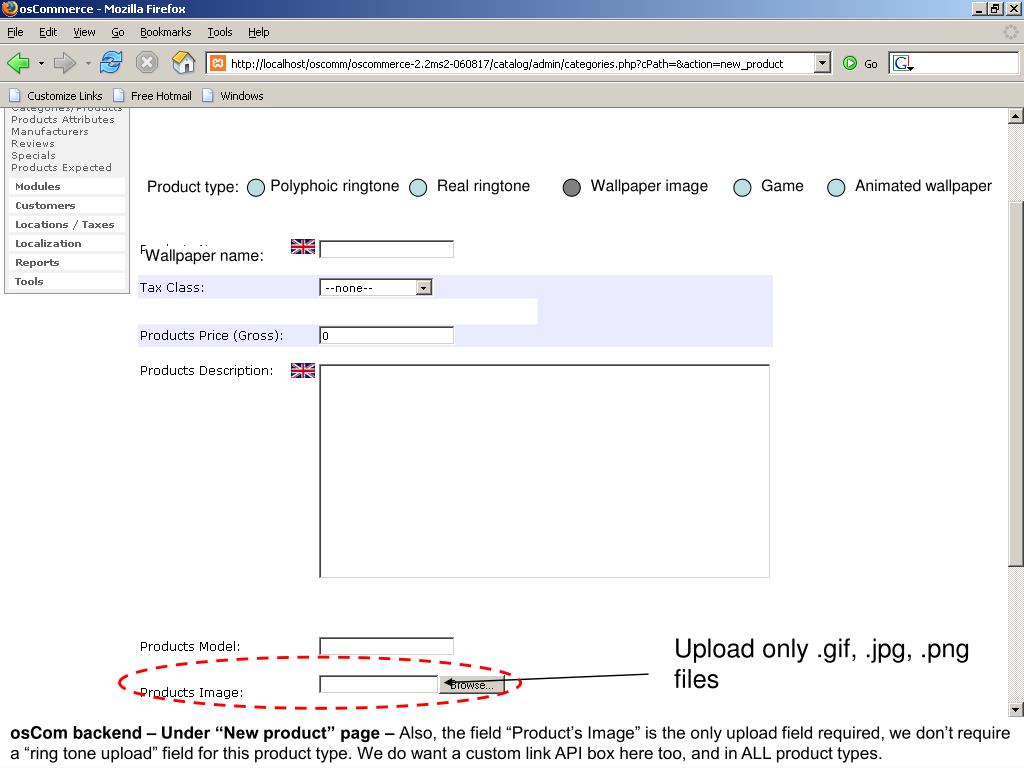The width and height of the screenshot is (1024, 768).
Task: Click the page scrollbar up arrow
Action: click(1016, 116)
